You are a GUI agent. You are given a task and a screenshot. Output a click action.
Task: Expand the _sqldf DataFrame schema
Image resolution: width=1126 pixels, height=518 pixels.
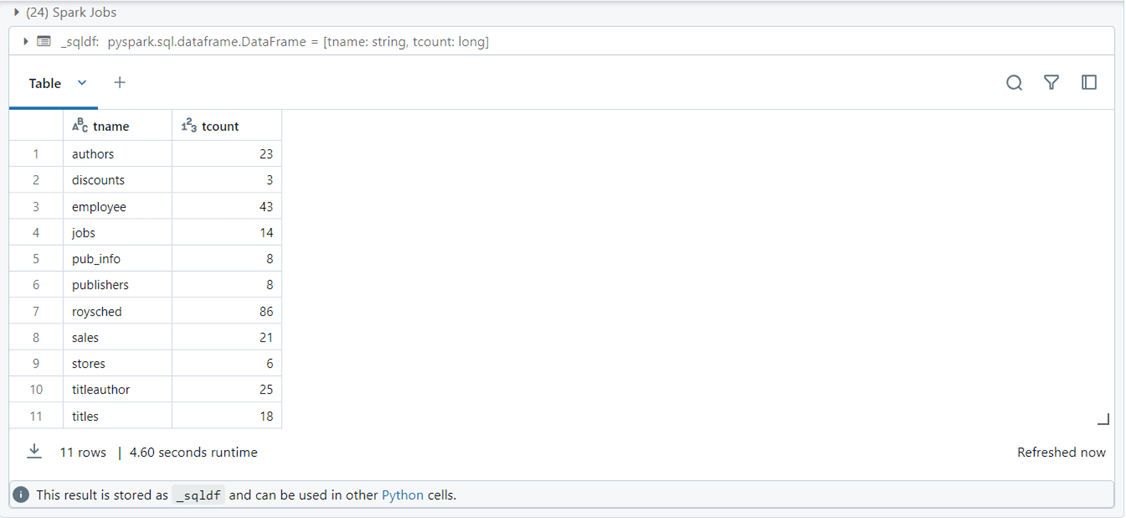(x=25, y=42)
